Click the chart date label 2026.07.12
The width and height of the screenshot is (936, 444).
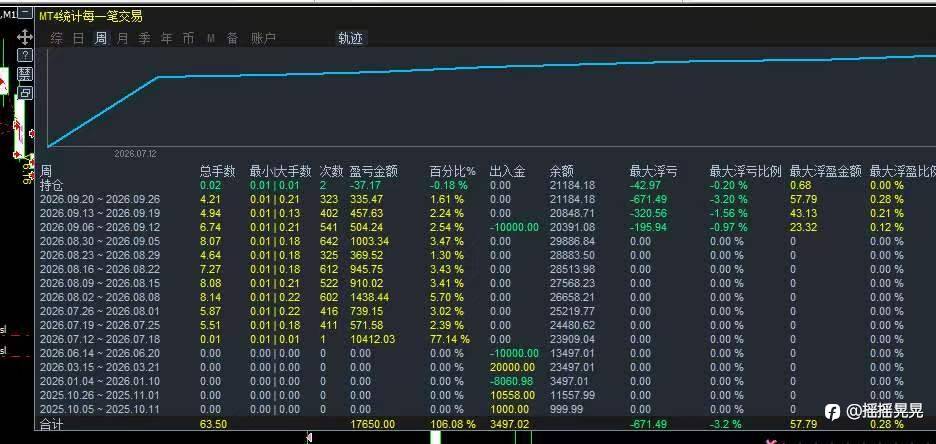pyautogui.click(x=136, y=154)
